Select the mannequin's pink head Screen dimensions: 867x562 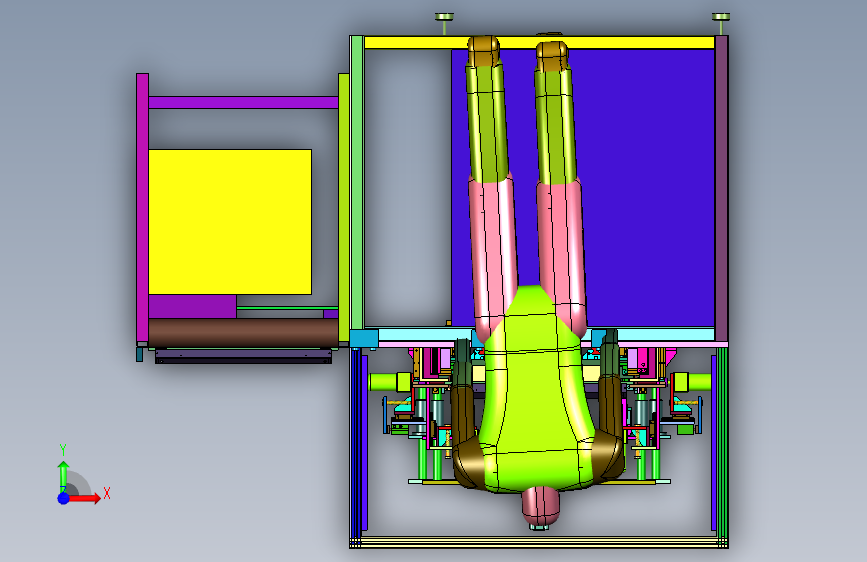pos(540,506)
